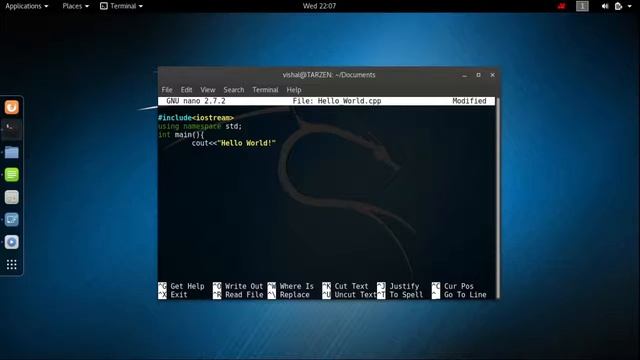Click the battery power icon in top bar
640x360 pixels.
tap(618, 6)
